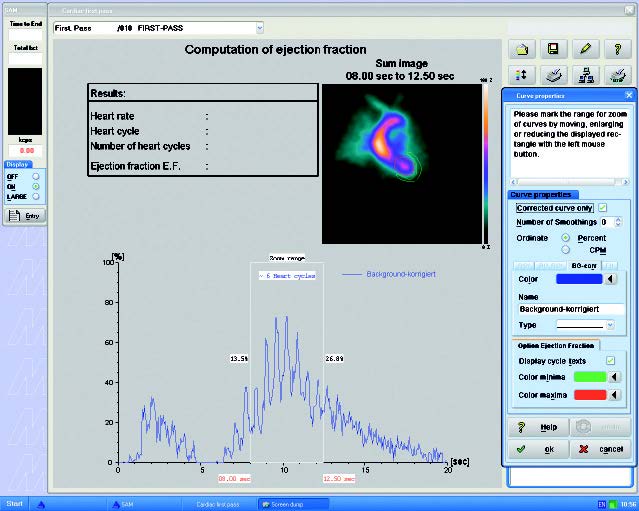The height and width of the screenshot is (511, 639).
Task: Expand the curve line Type dropdown
Action: pyautogui.click(x=609, y=325)
